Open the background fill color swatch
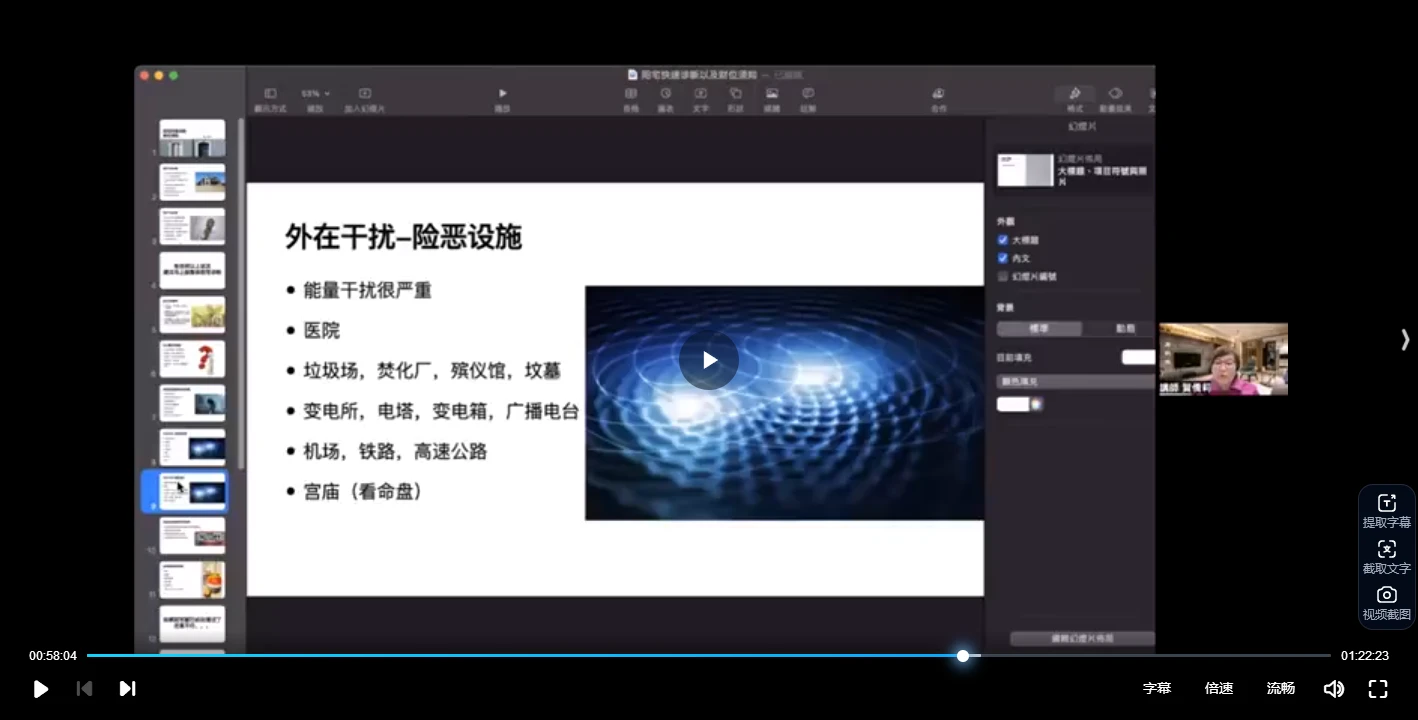 coord(1013,403)
